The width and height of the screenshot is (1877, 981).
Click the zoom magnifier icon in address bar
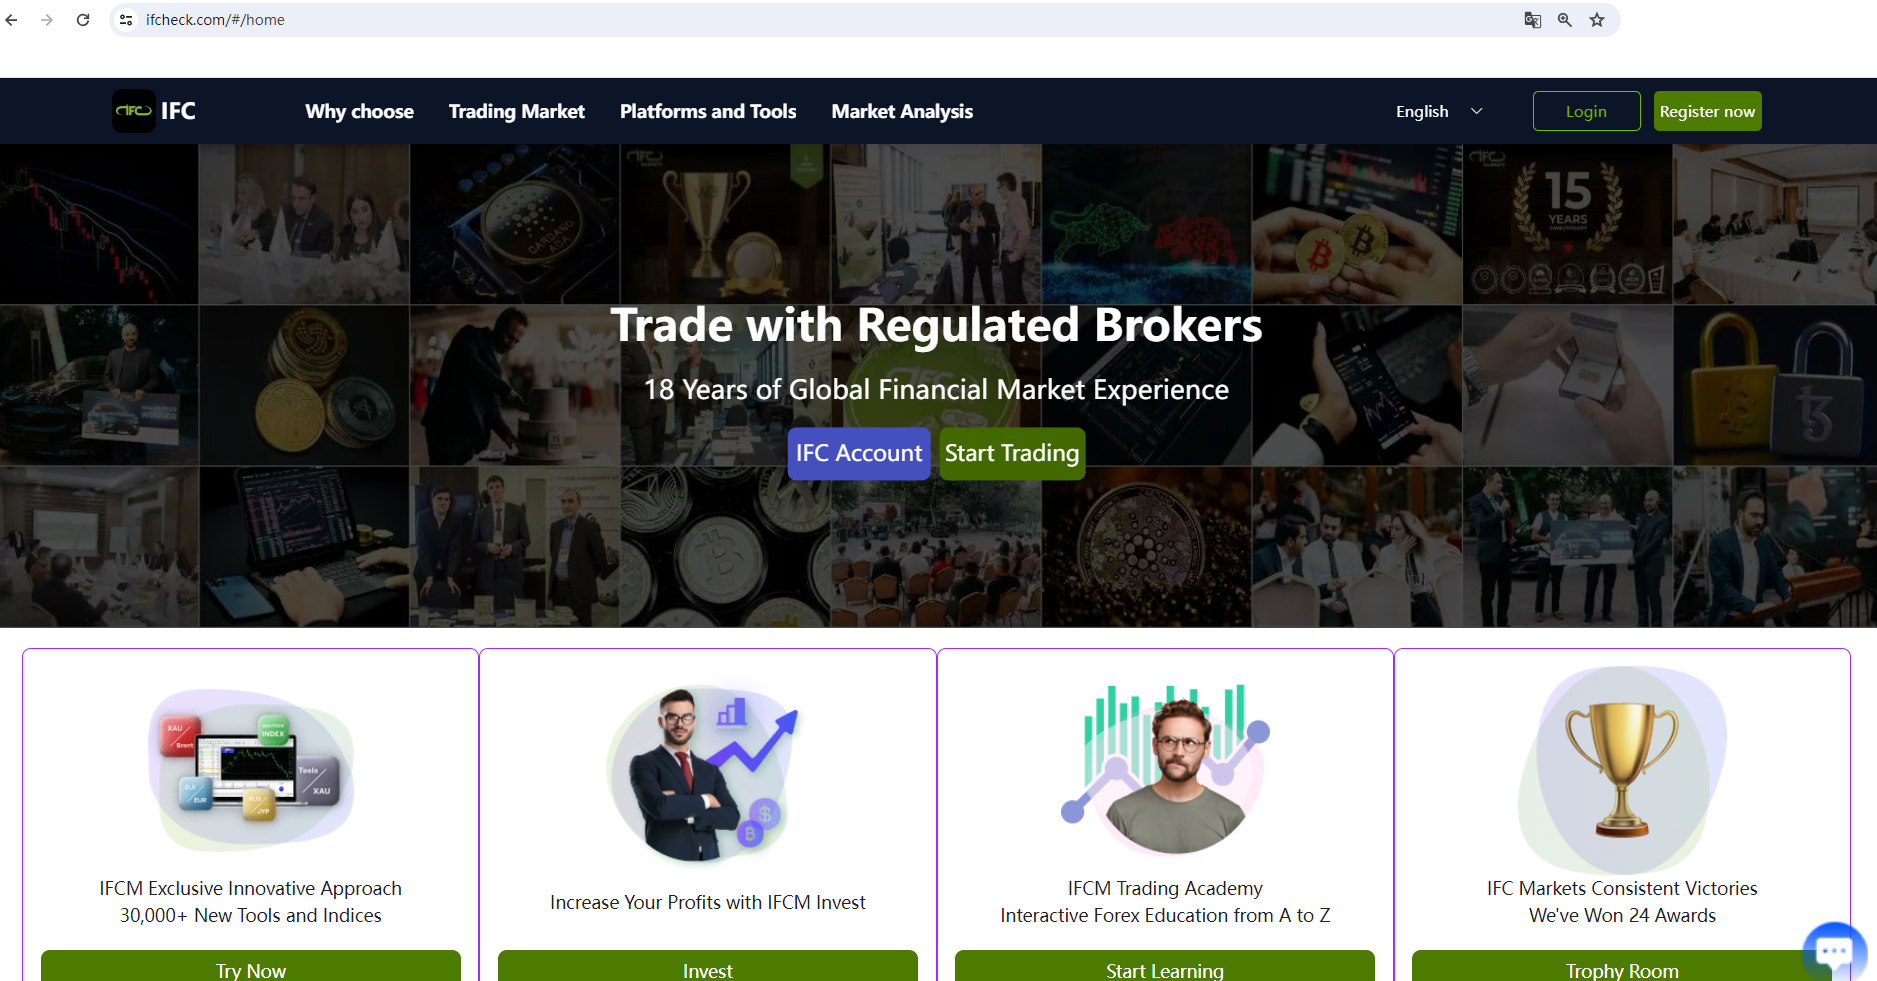pyautogui.click(x=1565, y=20)
